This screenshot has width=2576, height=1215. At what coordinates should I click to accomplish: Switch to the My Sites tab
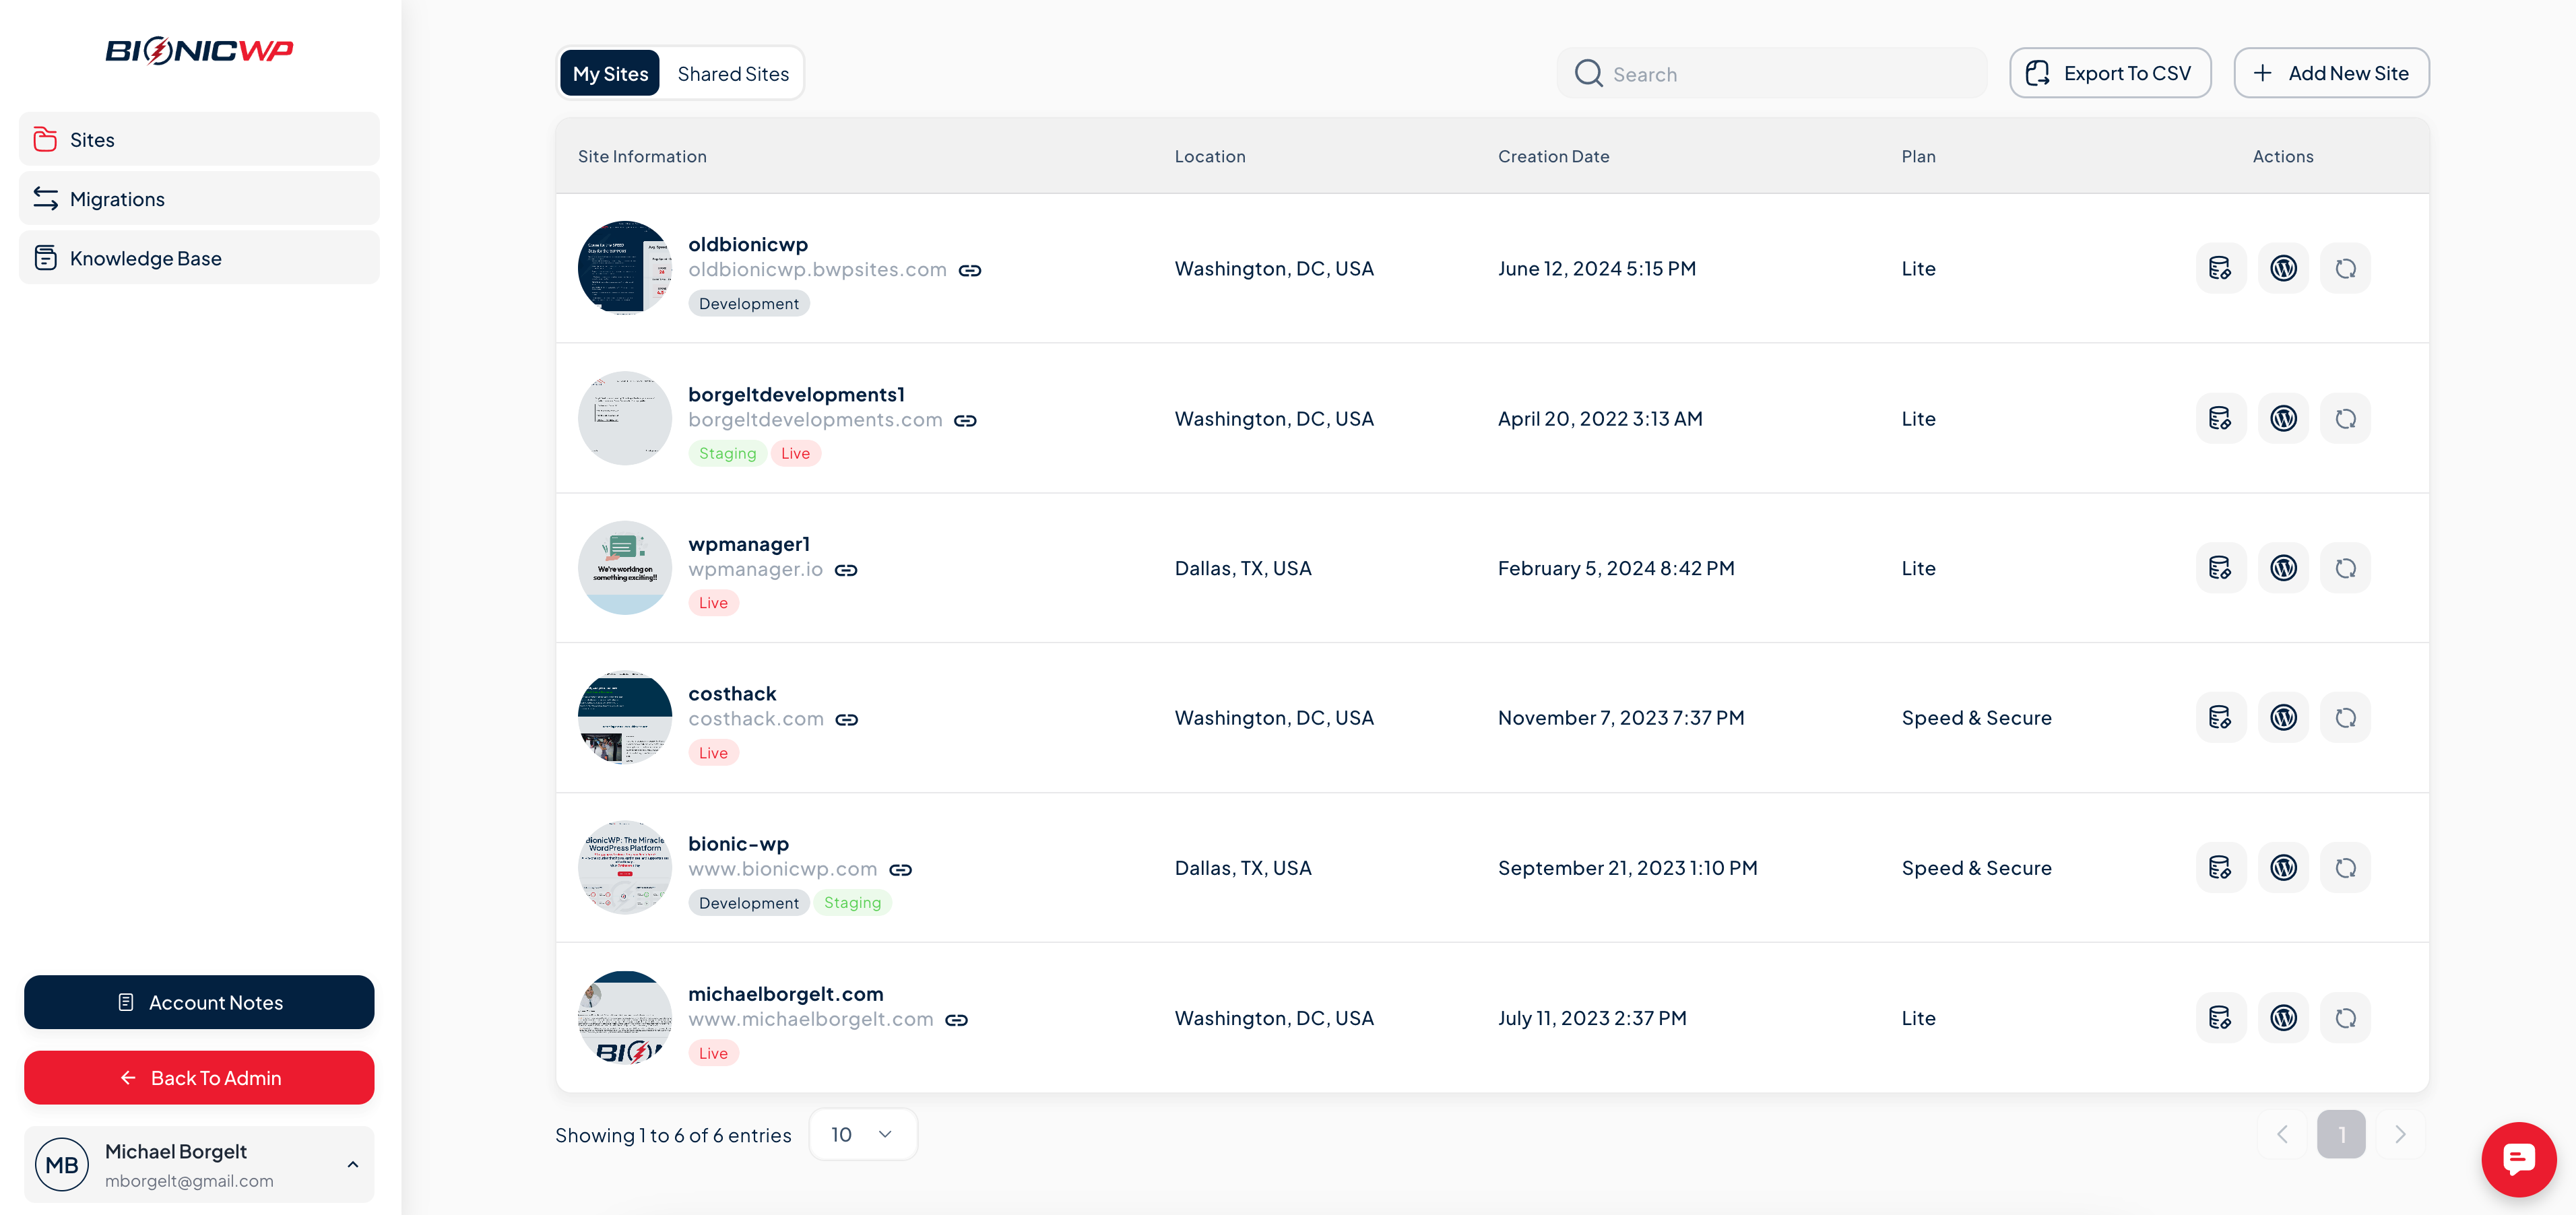610,73
